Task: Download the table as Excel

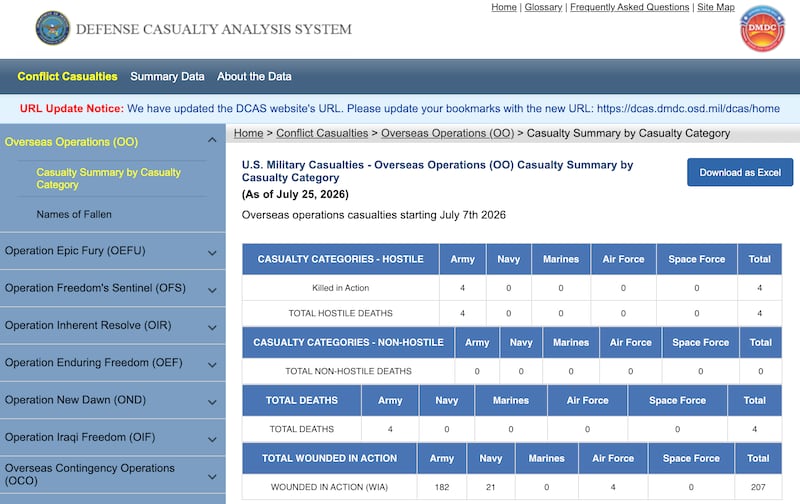Action: (740, 172)
